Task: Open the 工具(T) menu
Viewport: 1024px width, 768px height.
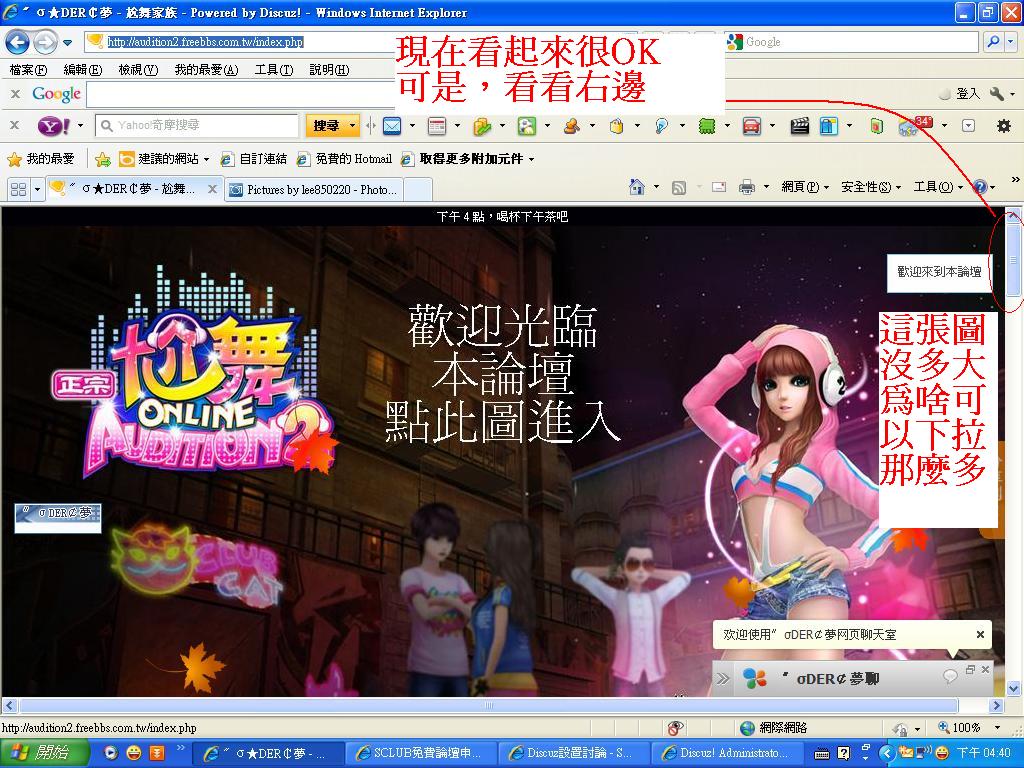Action: tap(274, 69)
